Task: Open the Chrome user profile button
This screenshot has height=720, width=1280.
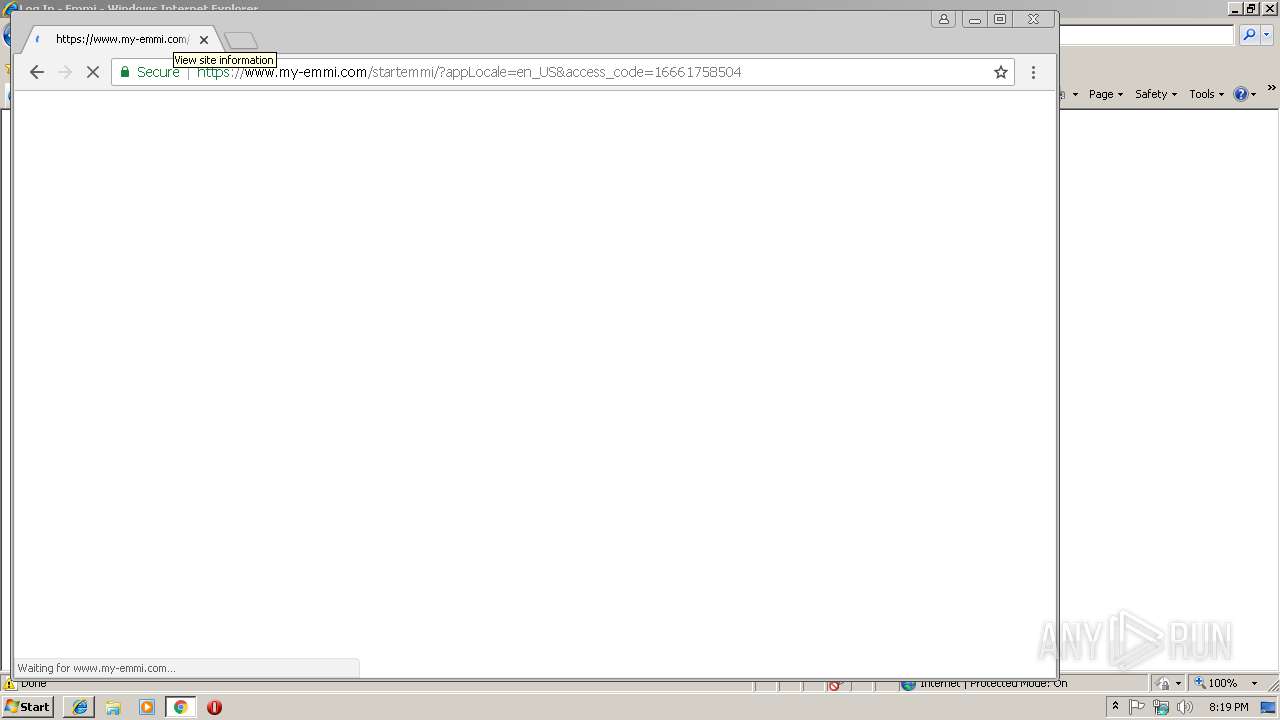Action: tap(943, 19)
